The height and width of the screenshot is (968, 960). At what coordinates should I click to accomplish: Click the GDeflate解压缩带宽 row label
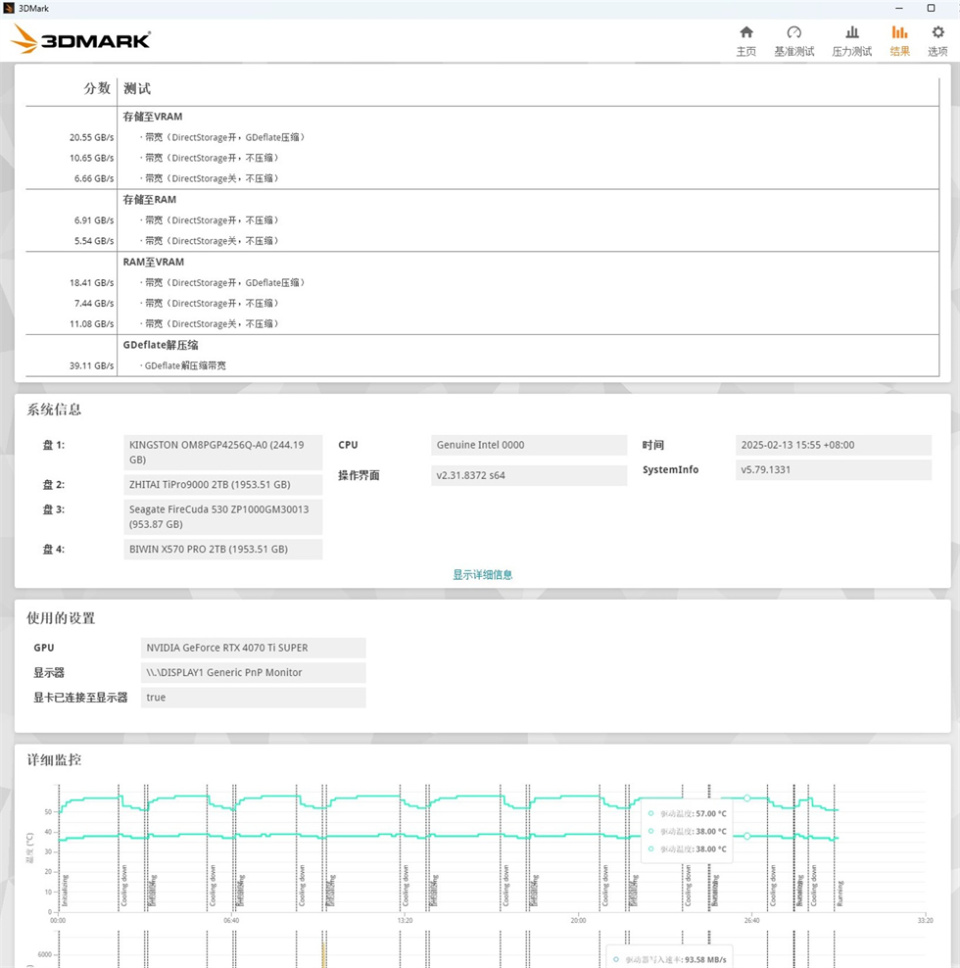[184, 365]
